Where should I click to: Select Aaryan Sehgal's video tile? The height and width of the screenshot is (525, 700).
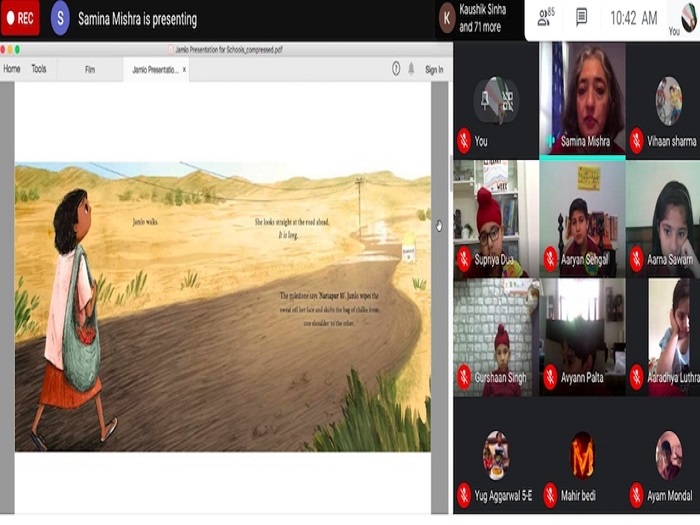coord(582,219)
